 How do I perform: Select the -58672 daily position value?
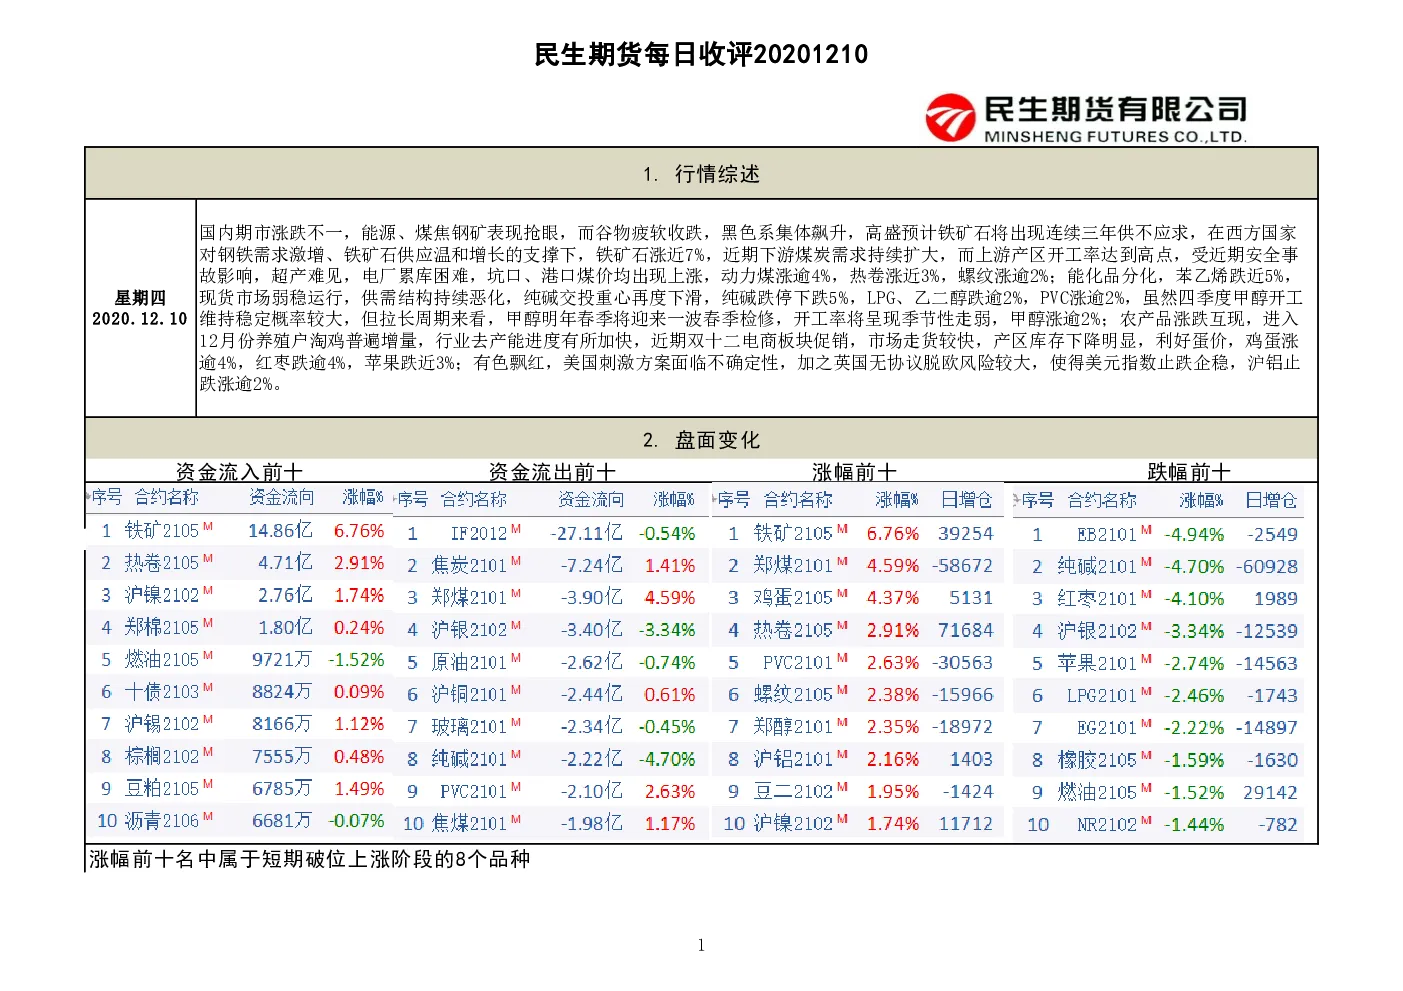pos(962,566)
